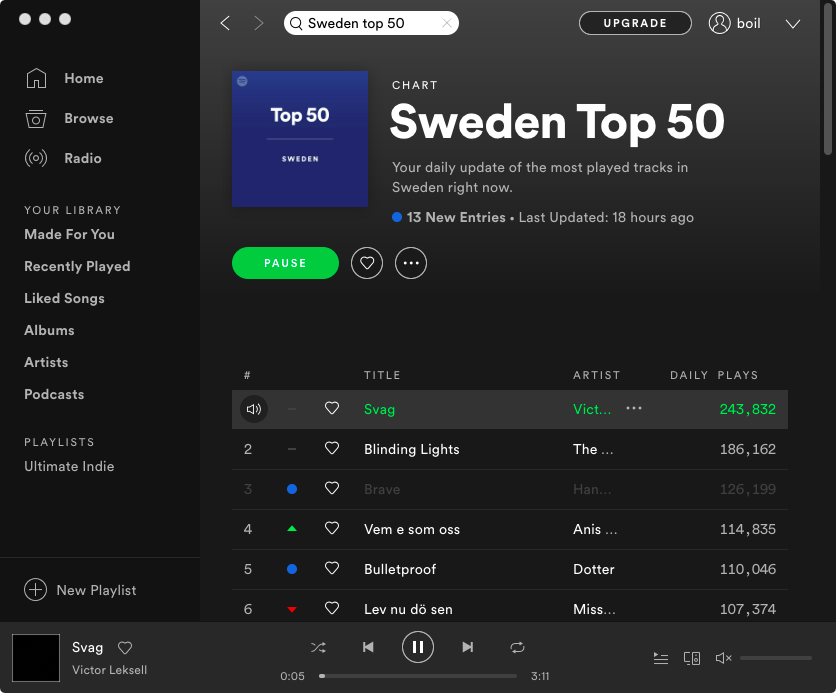
Task: Like Blinding Lights
Action: coord(332,448)
